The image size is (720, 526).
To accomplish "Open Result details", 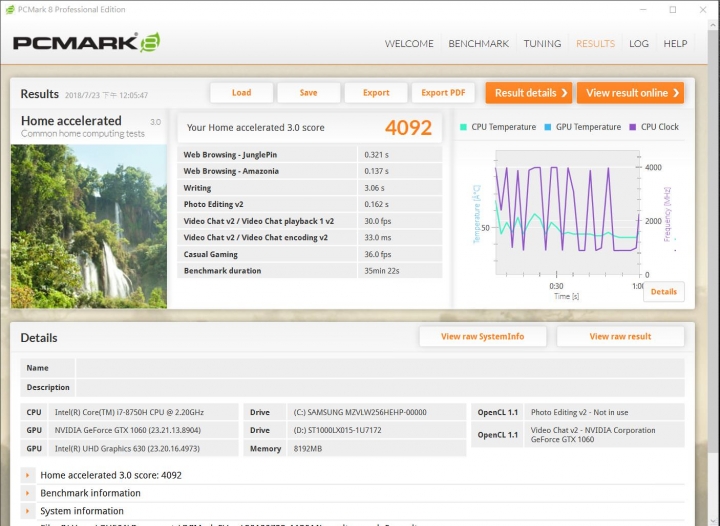I will tap(529, 93).
